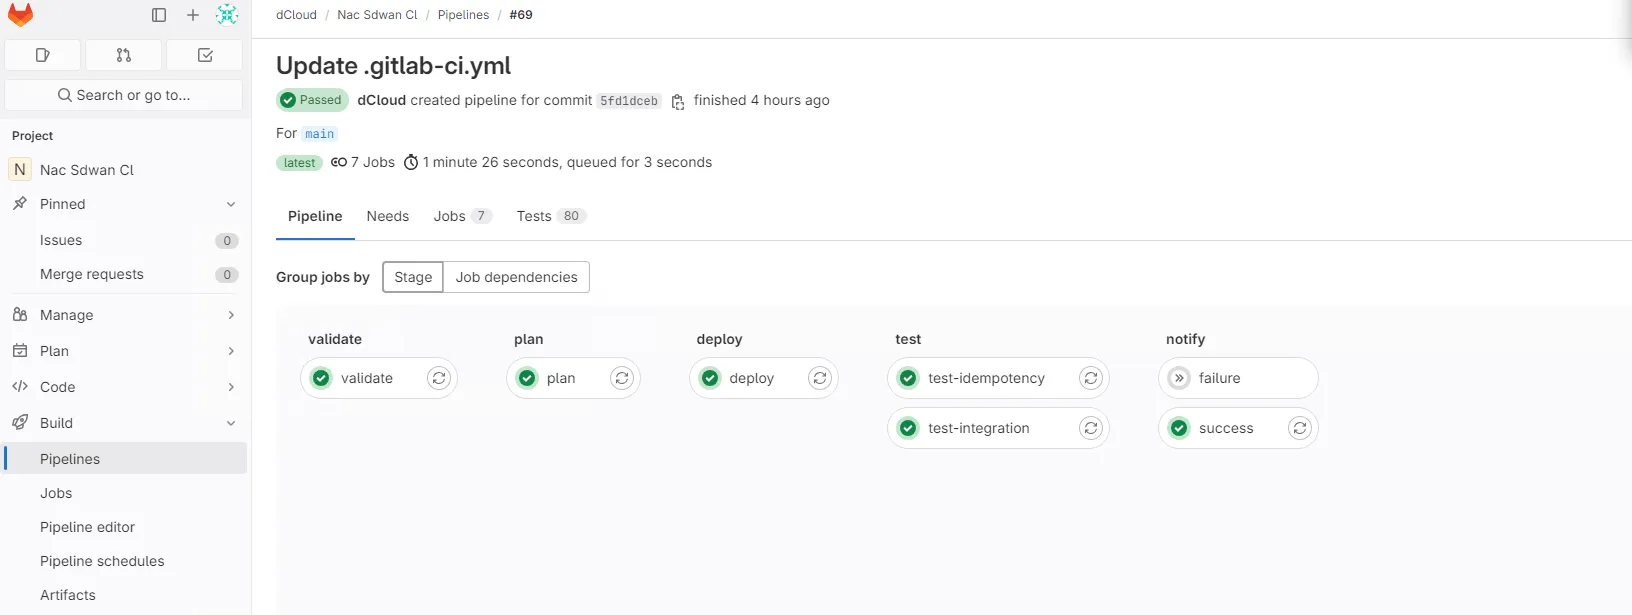Group jobs by Job dependencies

coord(516,277)
